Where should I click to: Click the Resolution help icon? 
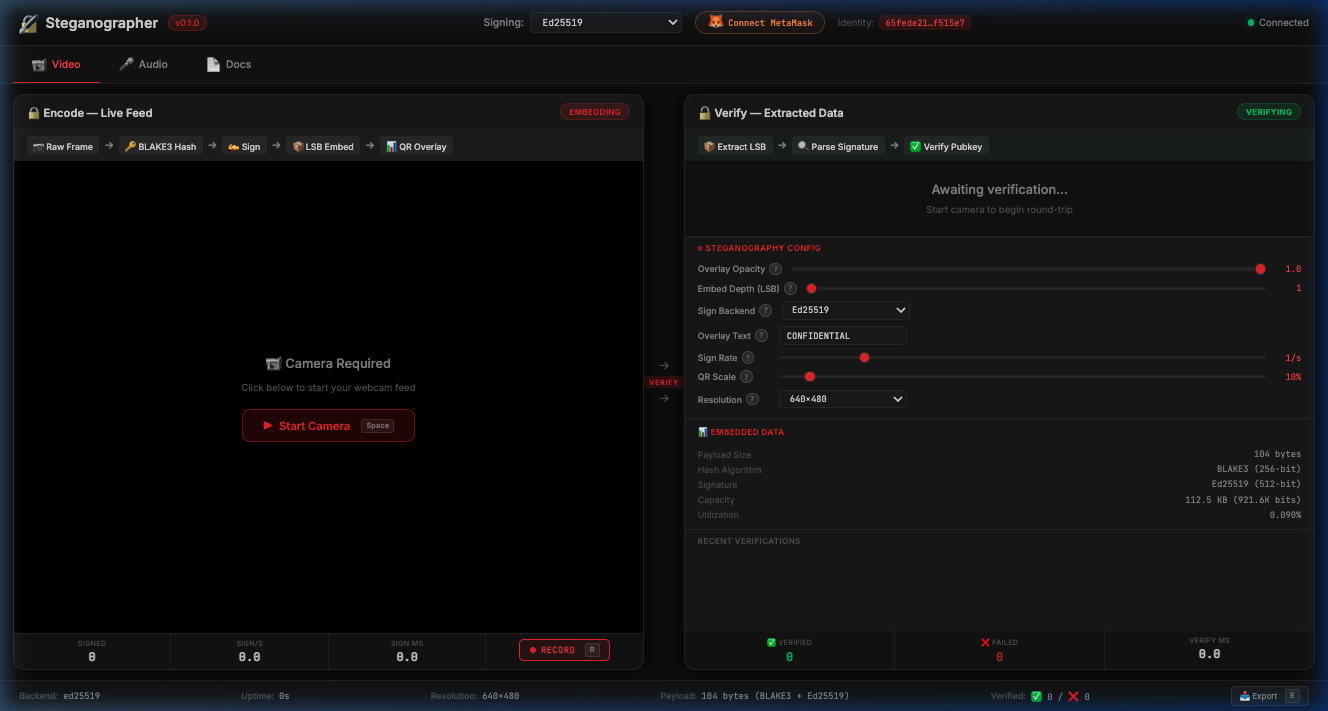[x=753, y=399]
